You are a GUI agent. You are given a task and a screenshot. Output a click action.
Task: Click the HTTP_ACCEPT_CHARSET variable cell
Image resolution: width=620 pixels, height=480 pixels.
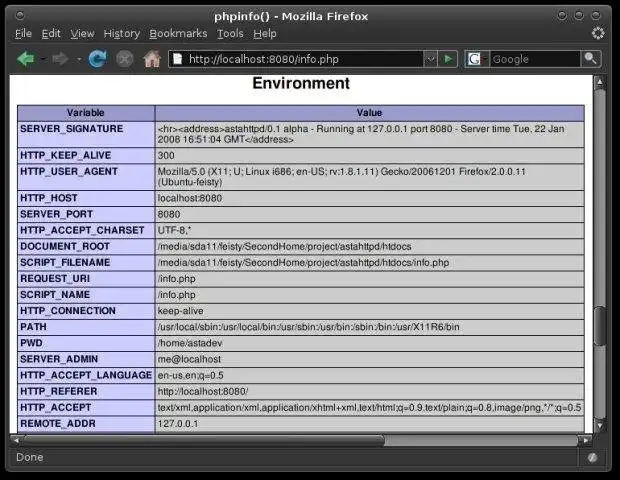point(86,230)
